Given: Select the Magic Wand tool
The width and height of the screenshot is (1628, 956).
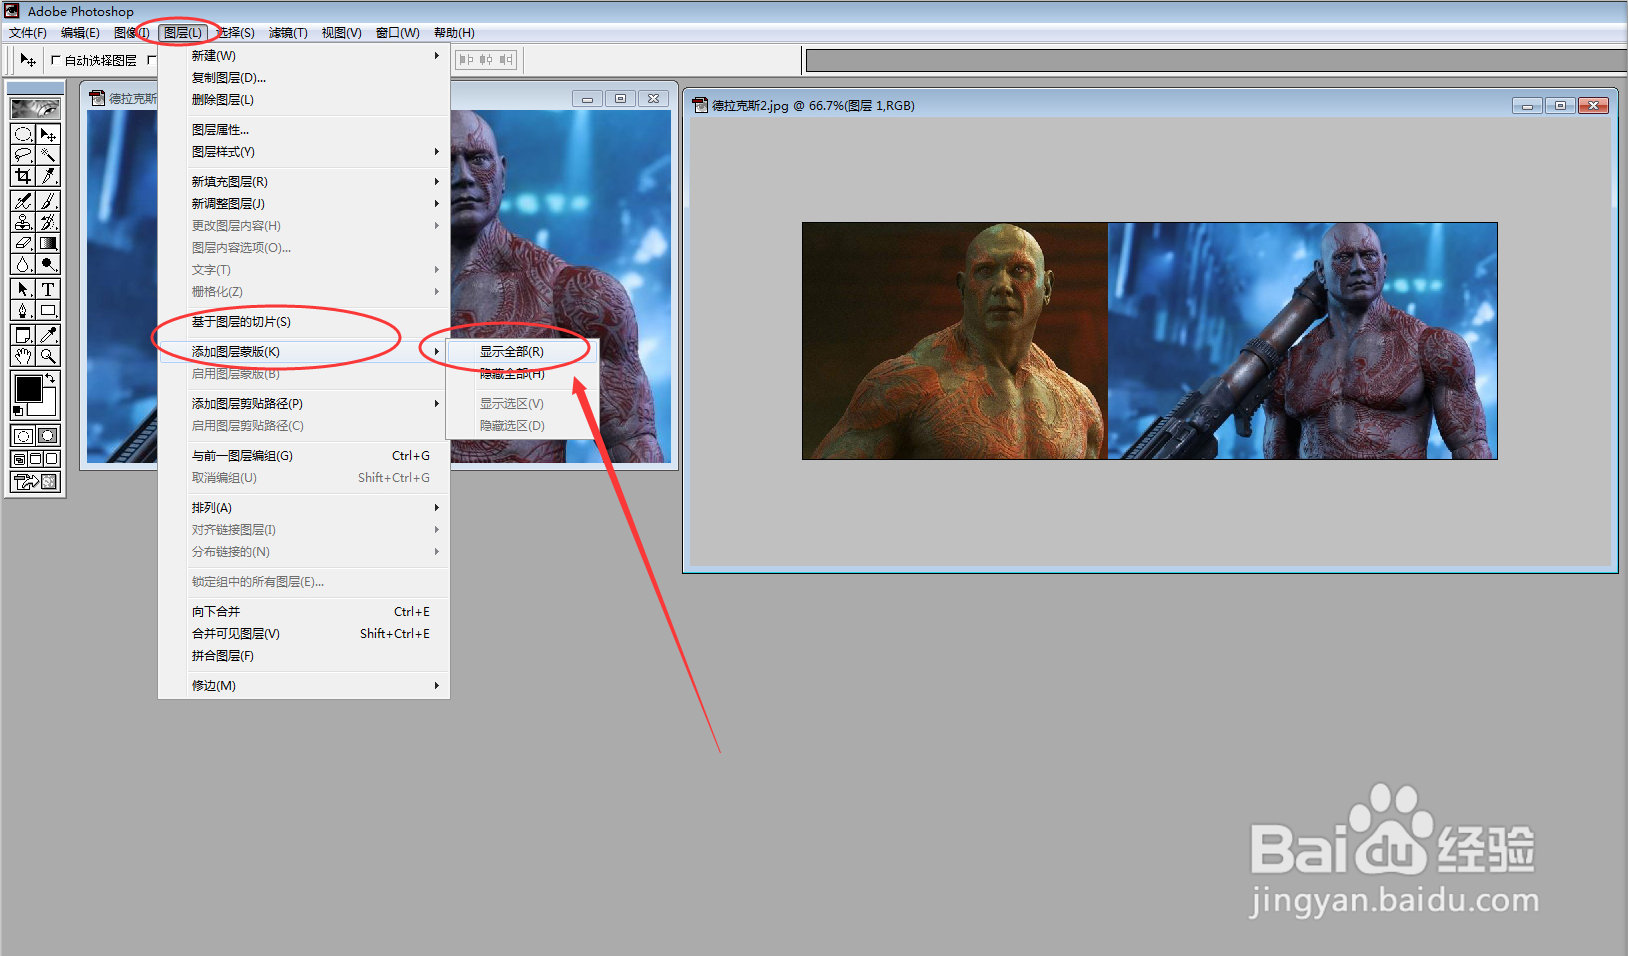Looking at the screenshot, I should coord(48,155).
